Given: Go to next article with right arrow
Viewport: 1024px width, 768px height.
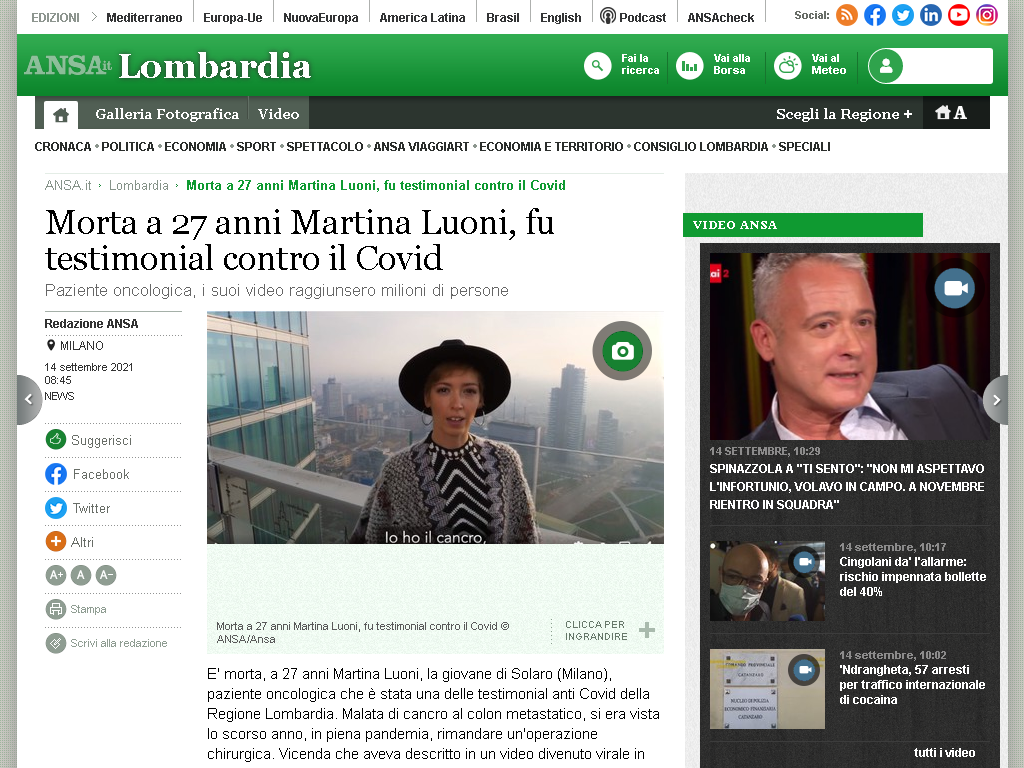Looking at the screenshot, I should coord(997,400).
